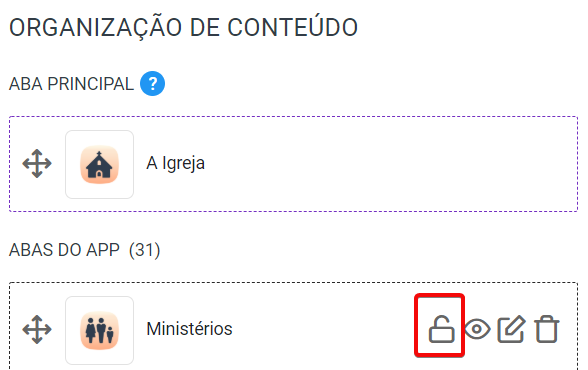Select the A Igreja tab label
This screenshot has height=370, width=588.
coord(176,163)
